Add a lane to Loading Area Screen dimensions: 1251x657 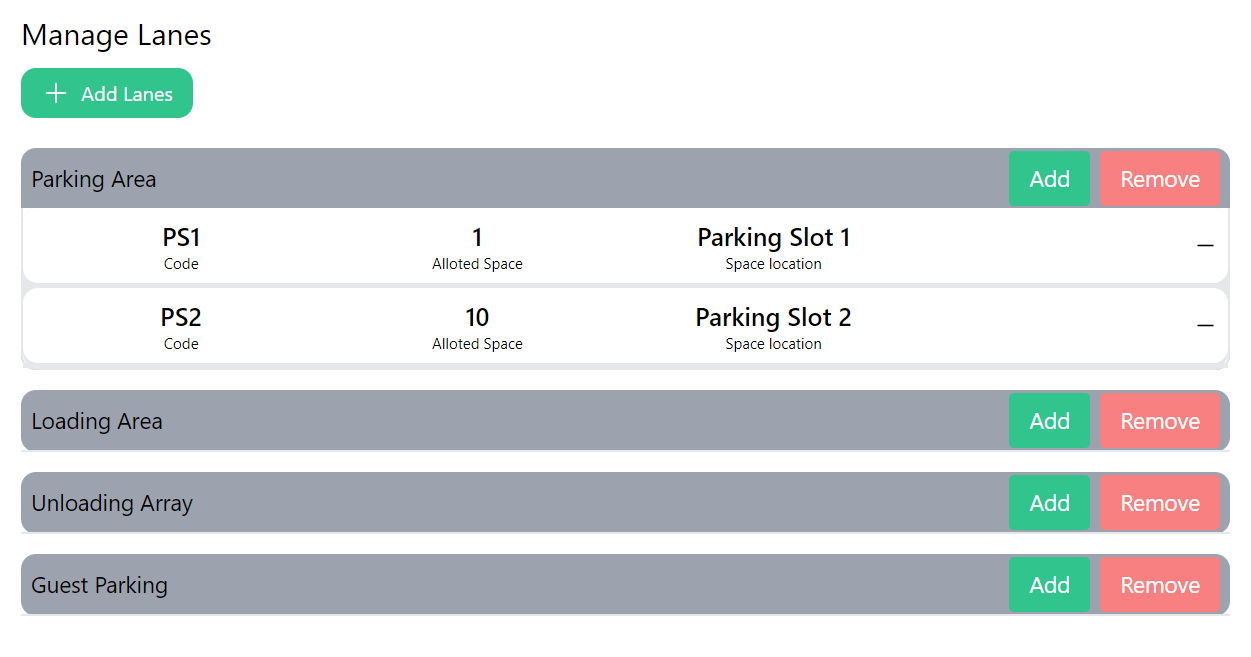click(x=1049, y=421)
